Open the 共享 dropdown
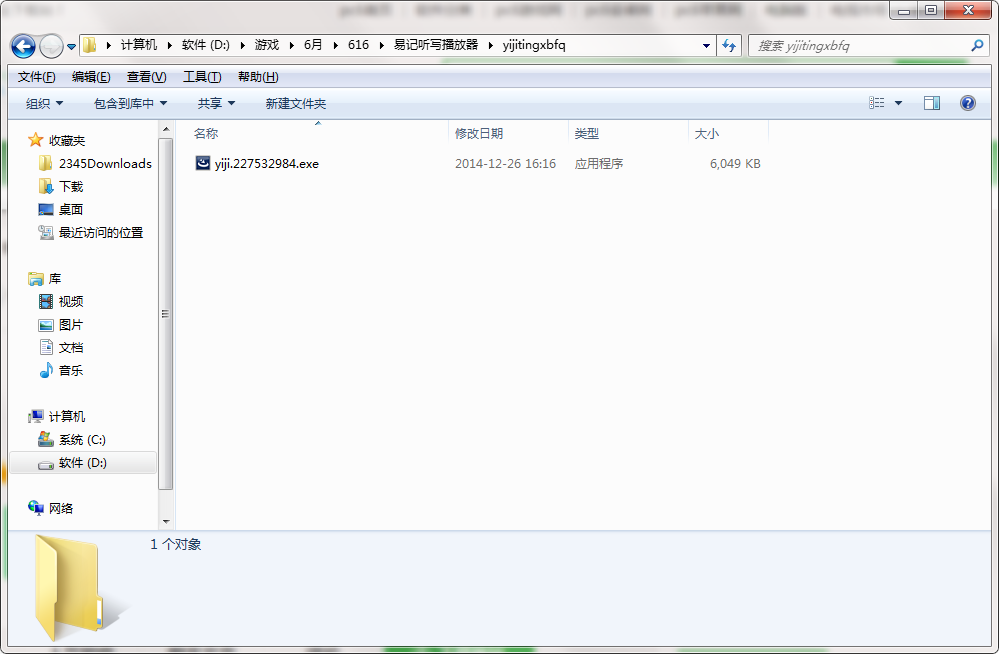The height and width of the screenshot is (654, 999). pos(216,103)
